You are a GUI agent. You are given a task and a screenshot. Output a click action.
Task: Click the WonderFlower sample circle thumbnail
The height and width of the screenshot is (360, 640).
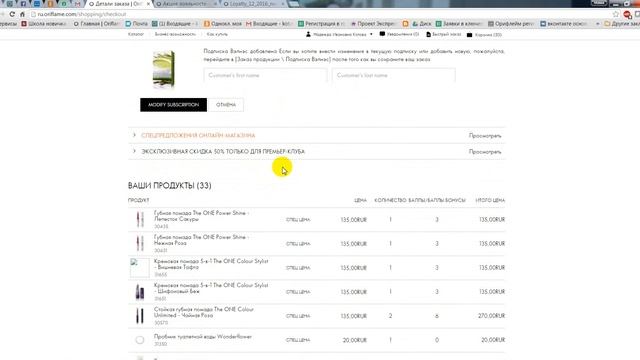140,340
